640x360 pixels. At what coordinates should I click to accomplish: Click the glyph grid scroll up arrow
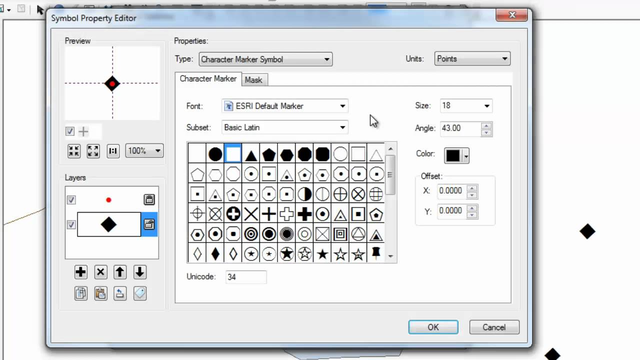pos(391,149)
